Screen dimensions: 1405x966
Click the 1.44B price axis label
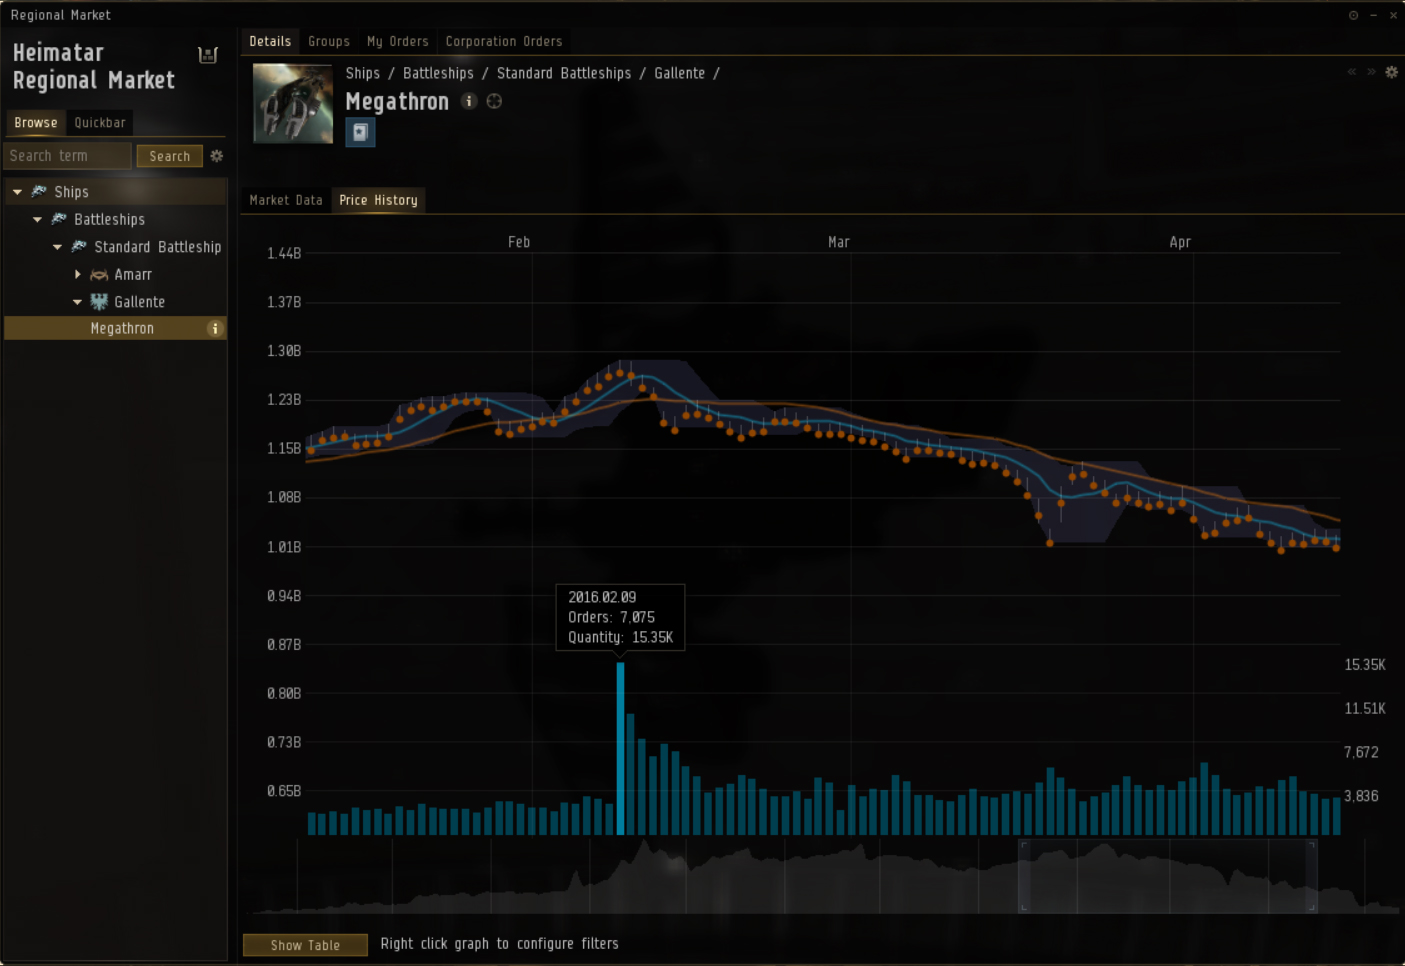coord(284,253)
